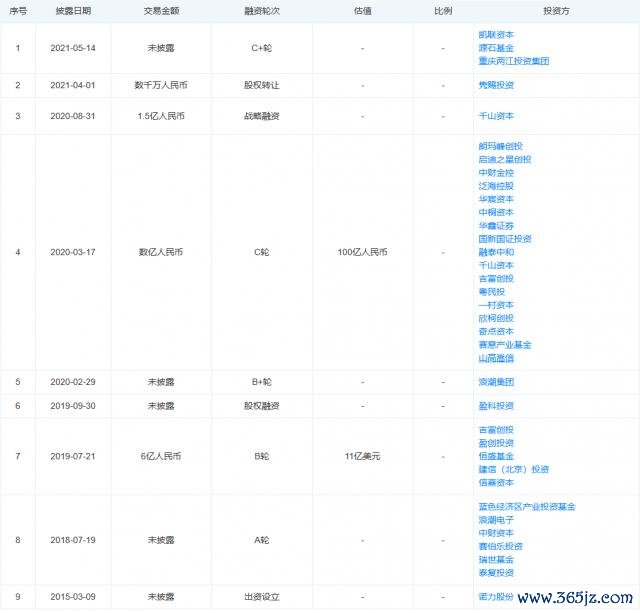Open the 赛意产业基金 investor link
Viewport: 640px width, 613px height.
(505, 344)
